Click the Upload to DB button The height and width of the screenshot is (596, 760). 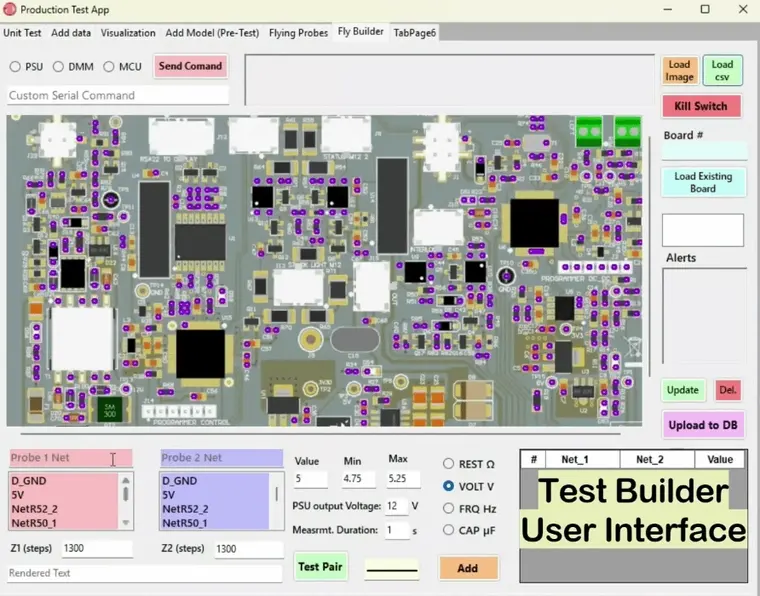703,425
